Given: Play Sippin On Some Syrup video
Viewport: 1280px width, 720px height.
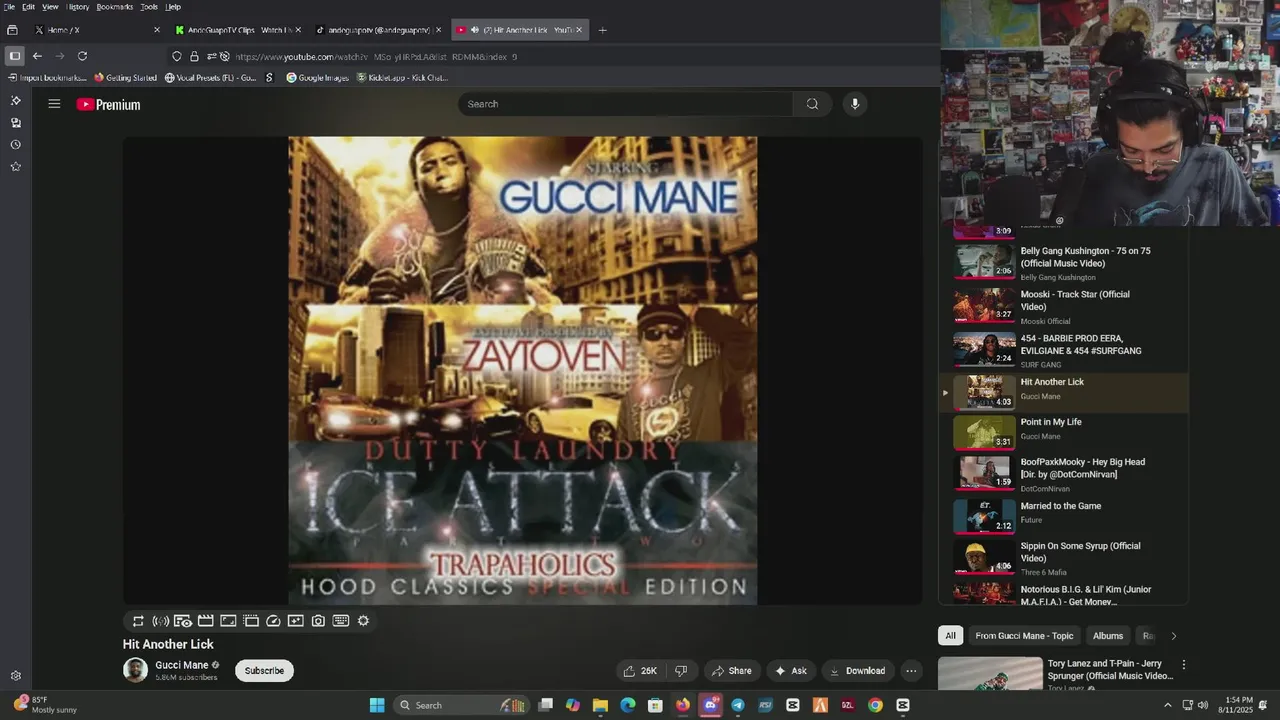Looking at the screenshot, I should [1064, 557].
